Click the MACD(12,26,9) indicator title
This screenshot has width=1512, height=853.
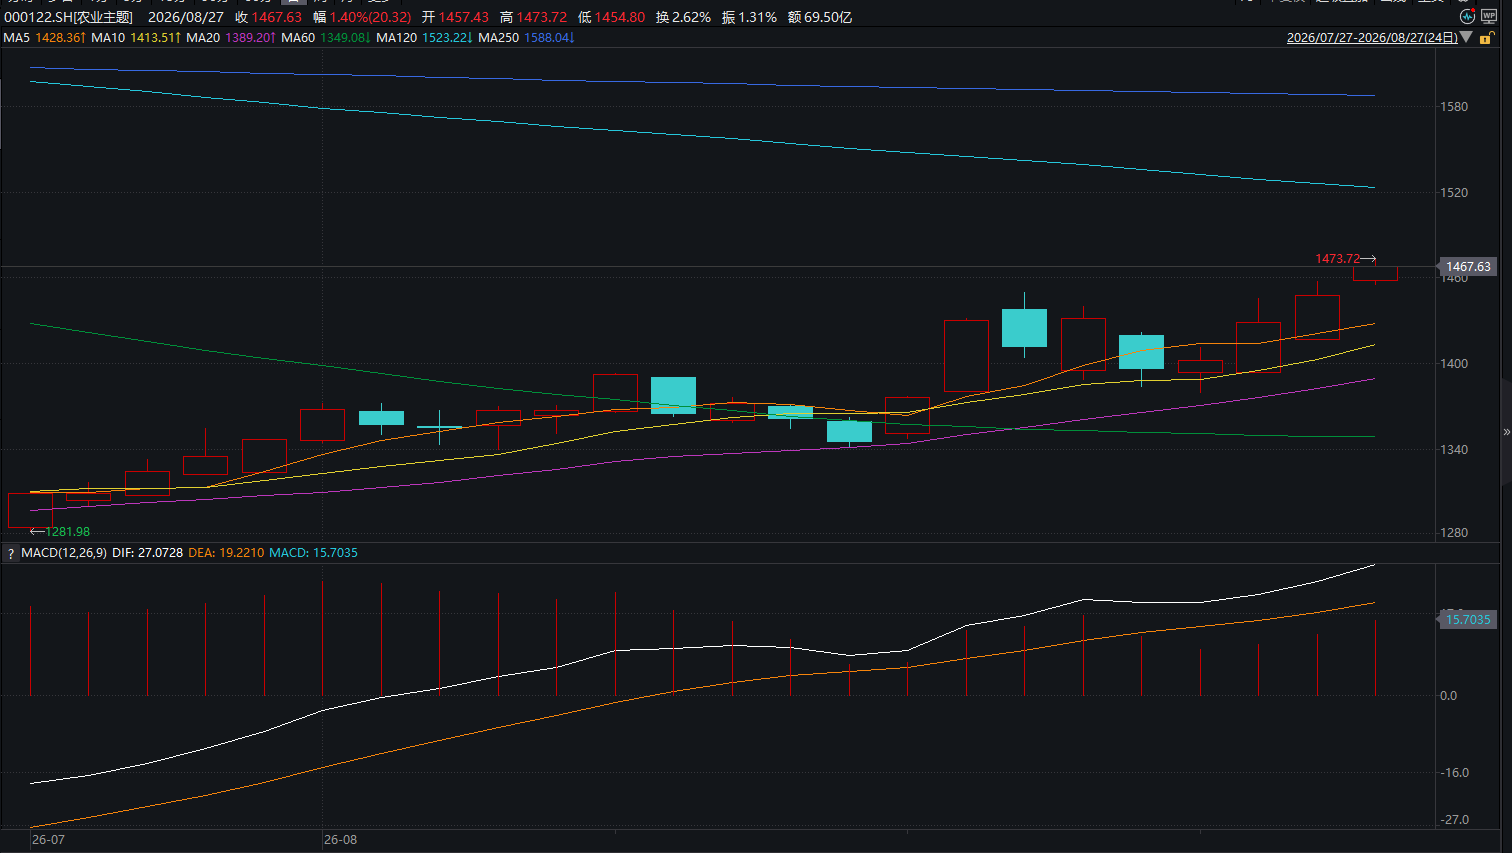(64, 553)
